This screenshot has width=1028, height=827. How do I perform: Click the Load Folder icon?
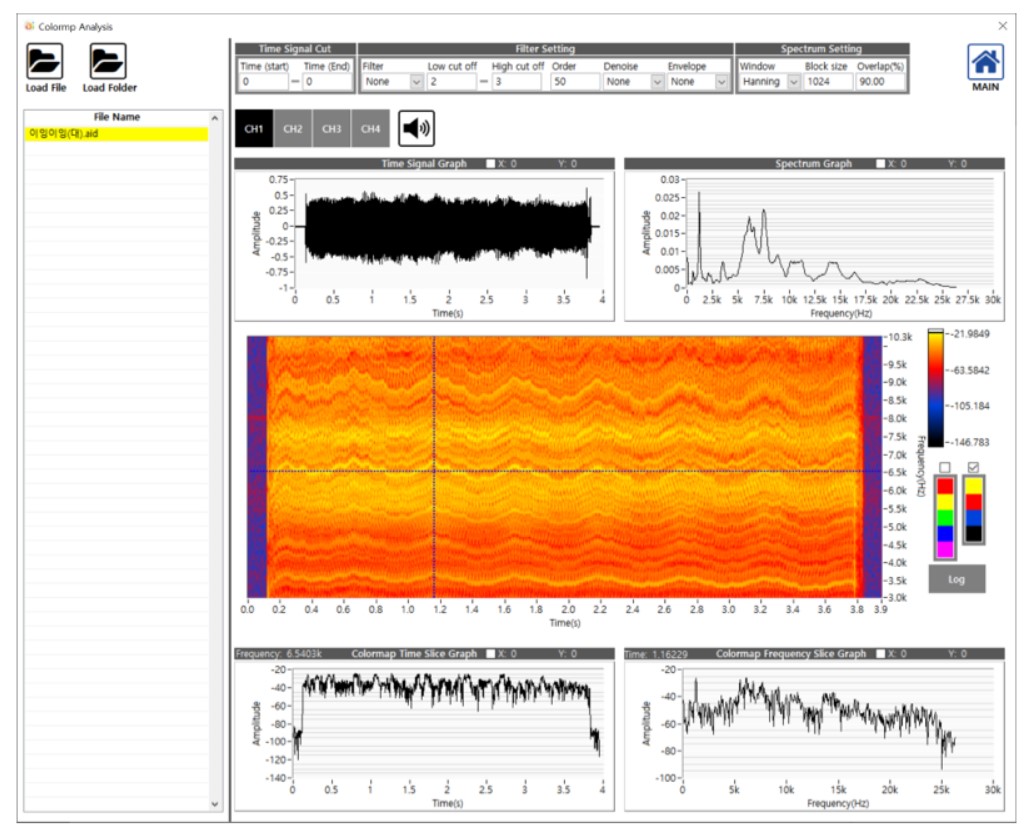(x=108, y=62)
